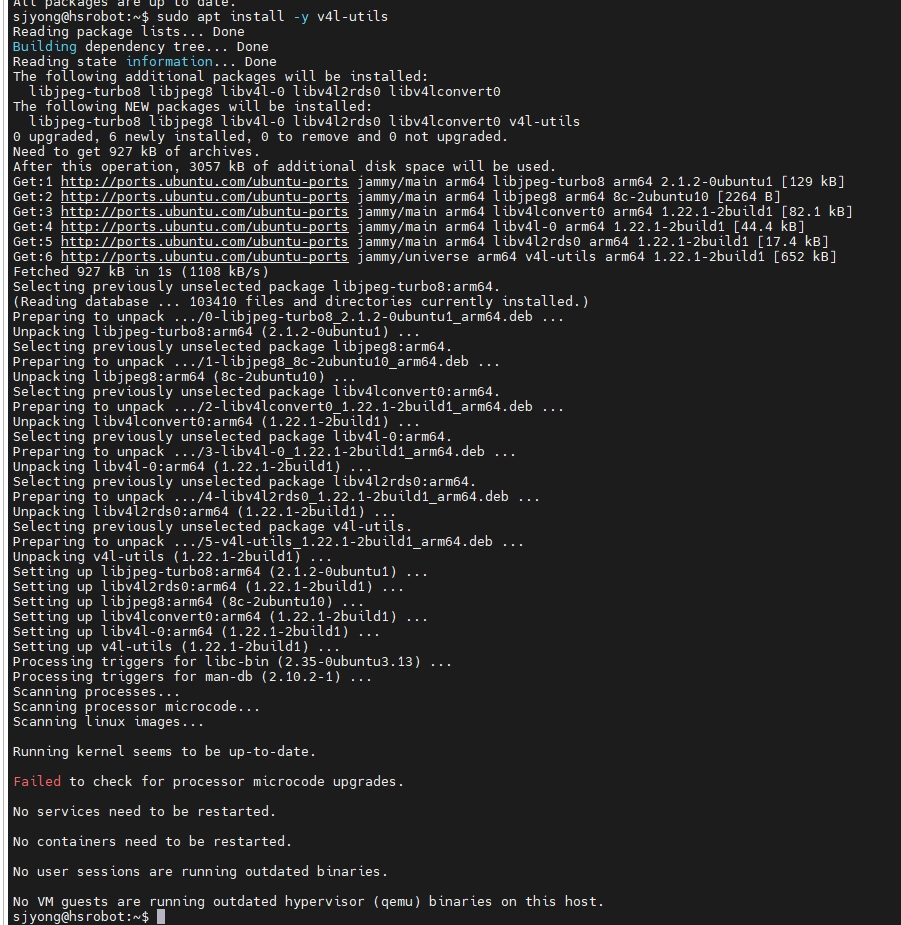Click the No user sessions outdated binaries line
This screenshot has width=901, height=925.
tap(201, 871)
